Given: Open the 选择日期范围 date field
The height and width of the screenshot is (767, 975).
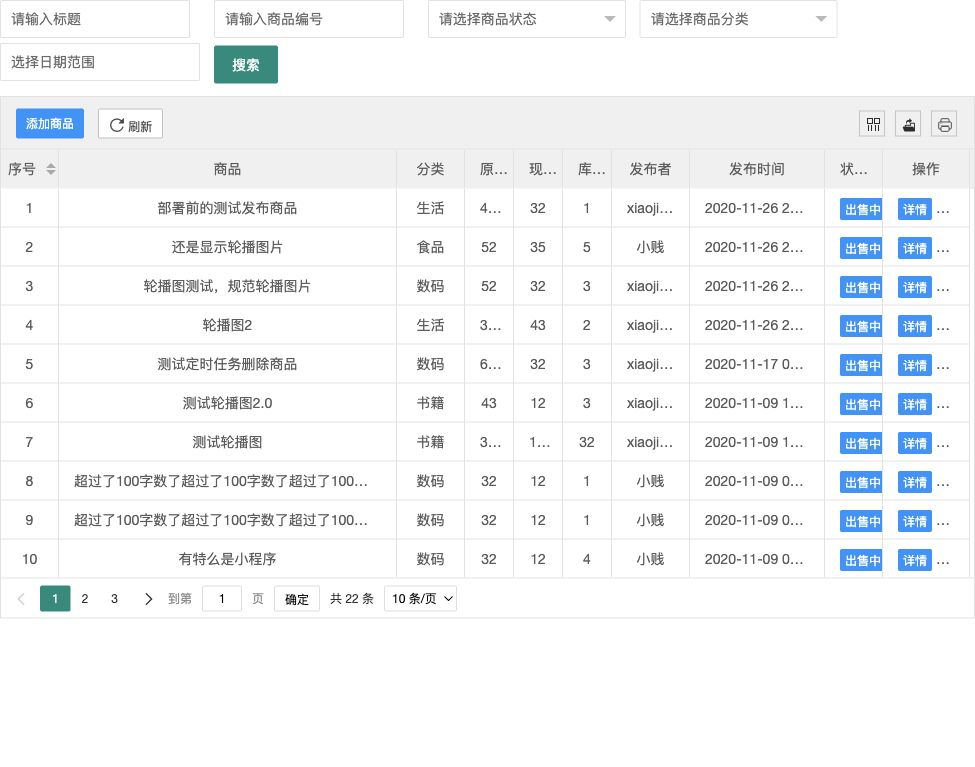Looking at the screenshot, I should pyautogui.click(x=100, y=62).
